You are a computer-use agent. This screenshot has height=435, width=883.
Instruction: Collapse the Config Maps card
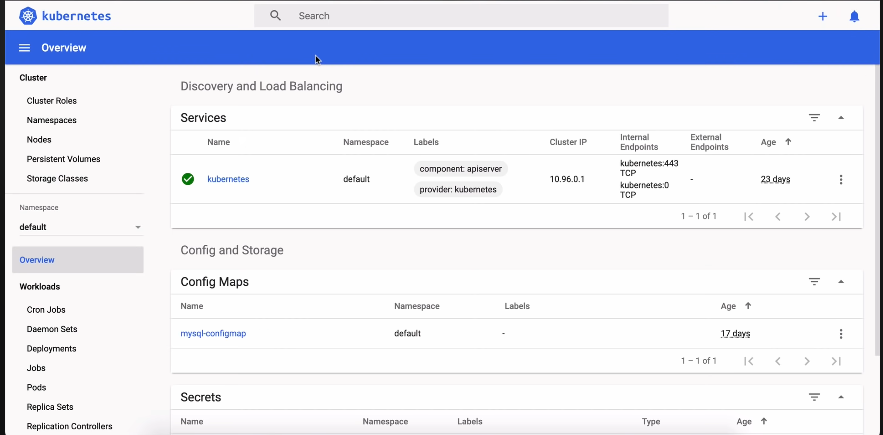841,282
